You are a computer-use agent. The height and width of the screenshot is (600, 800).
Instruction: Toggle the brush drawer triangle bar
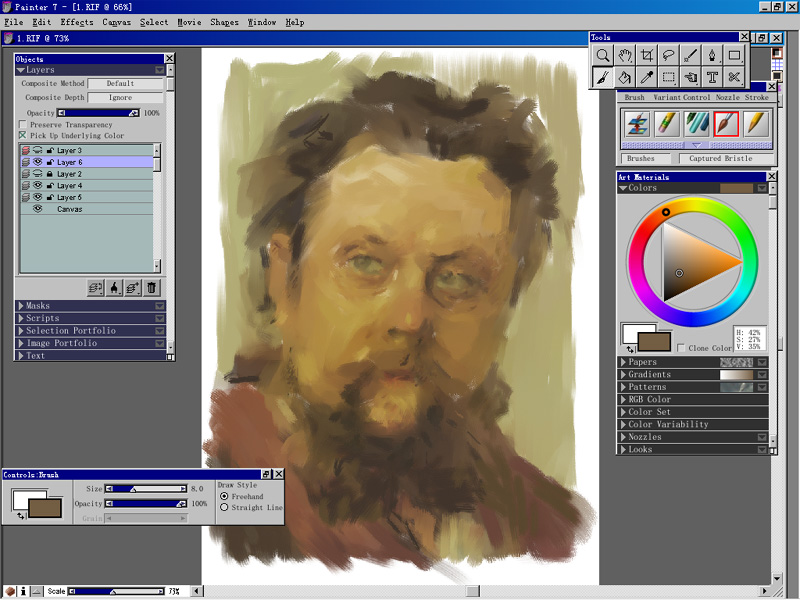pos(696,145)
